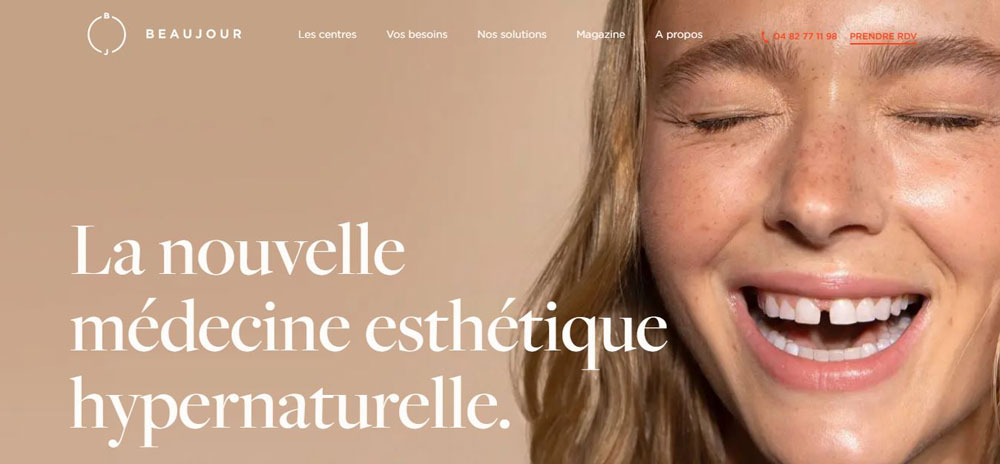Viewport: 1000px width, 464px height.
Task: Click the PRENDRE RDV button
Action: point(883,37)
